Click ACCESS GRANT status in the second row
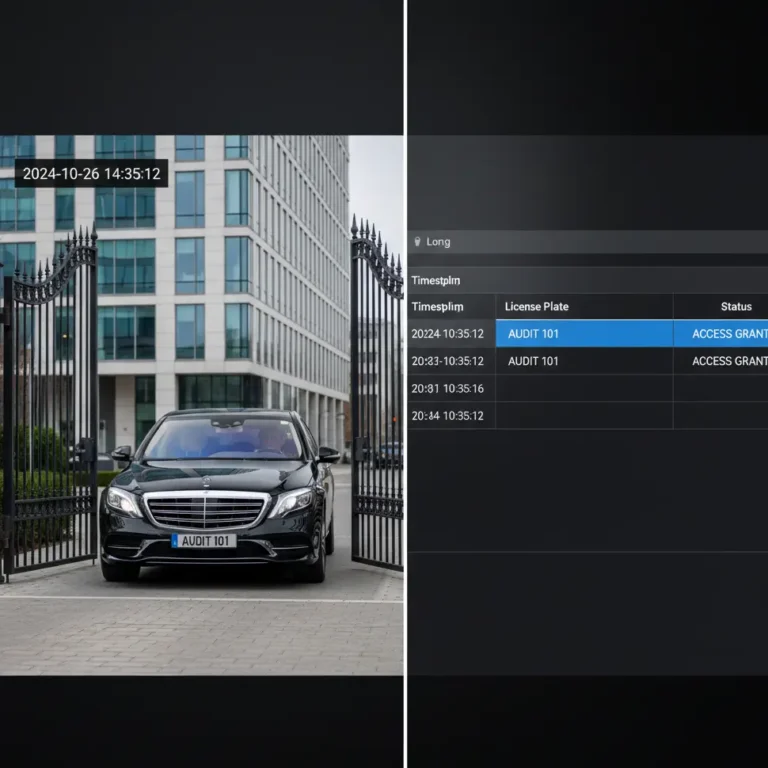 [729, 361]
